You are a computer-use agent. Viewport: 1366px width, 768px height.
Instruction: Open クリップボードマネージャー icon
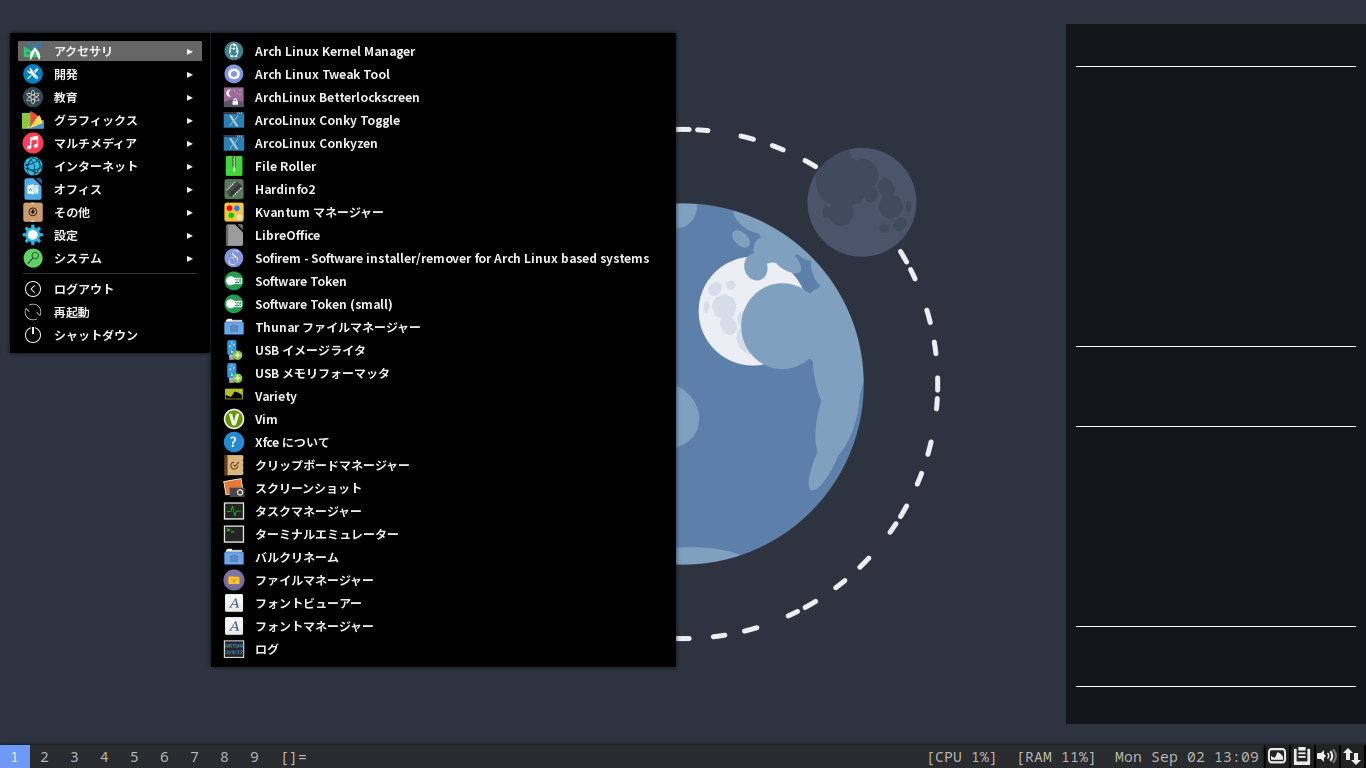[234, 465]
